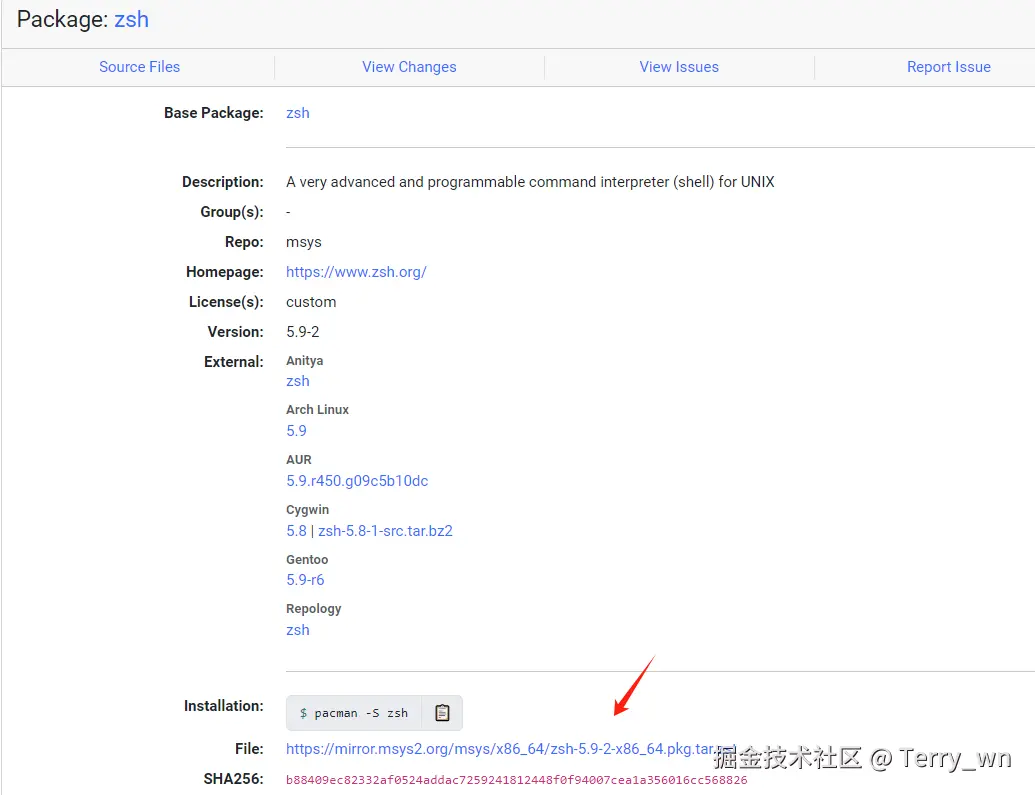Select the version value 5.9-2
The width and height of the screenshot is (1035, 795).
point(302,331)
